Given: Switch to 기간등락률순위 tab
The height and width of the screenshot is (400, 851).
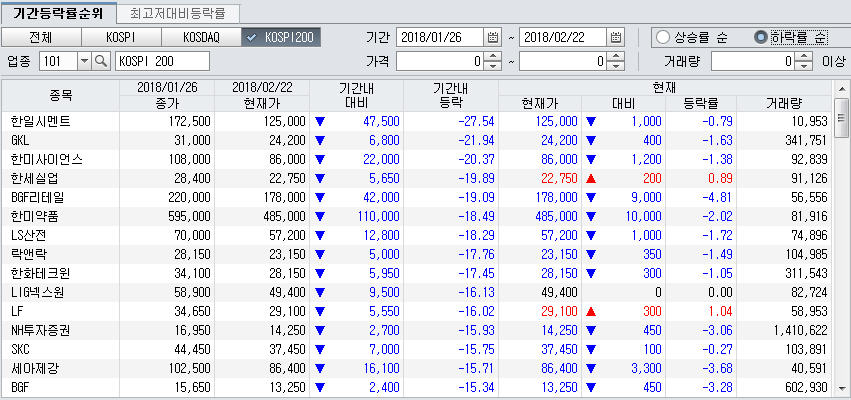Looking at the screenshot, I should [58, 12].
